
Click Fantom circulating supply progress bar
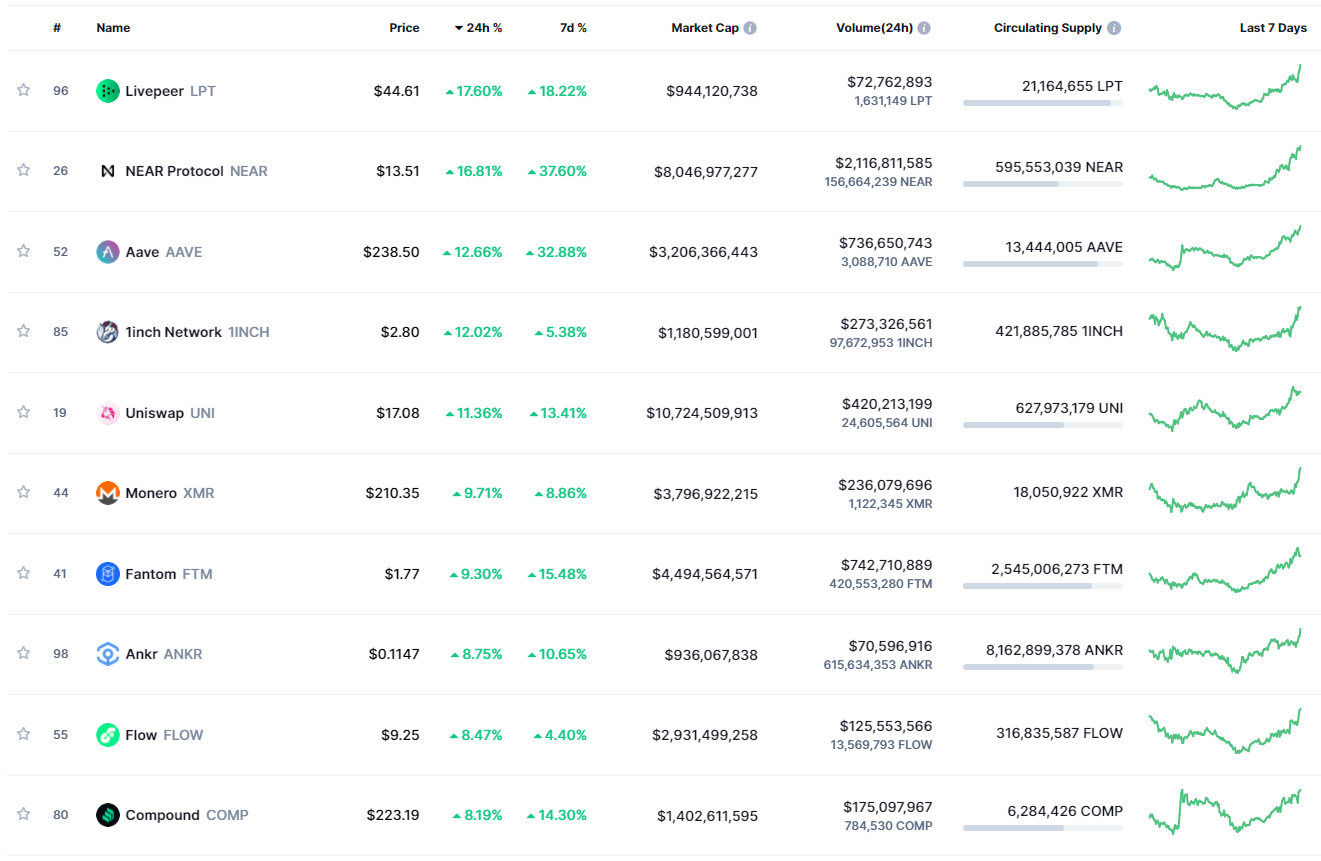[x=1043, y=586]
